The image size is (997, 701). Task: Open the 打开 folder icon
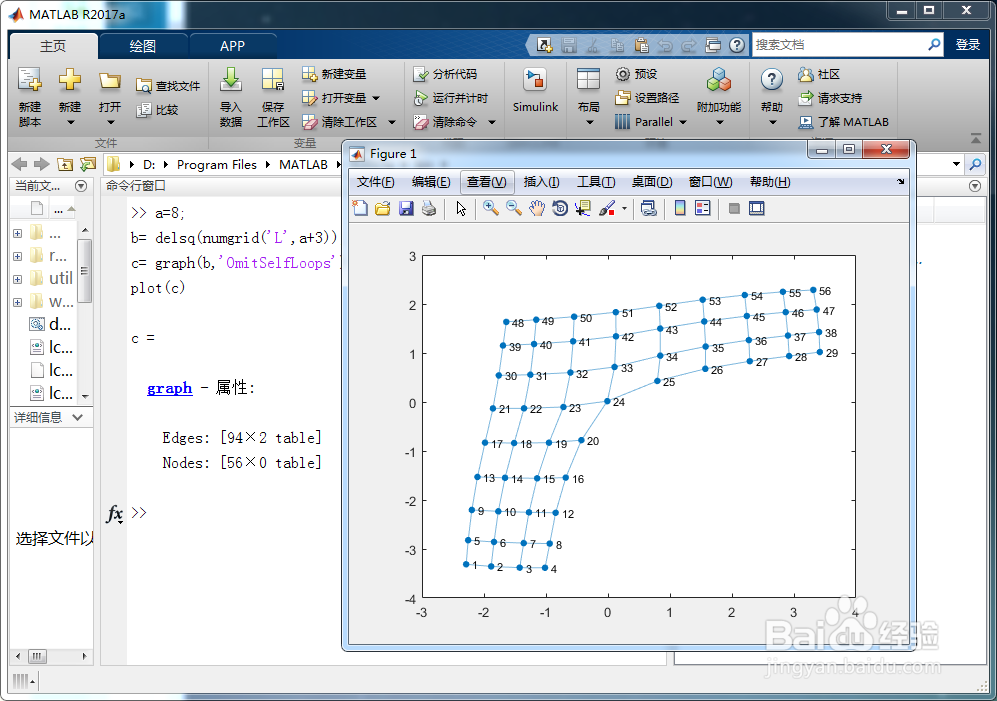click(x=109, y=81)
